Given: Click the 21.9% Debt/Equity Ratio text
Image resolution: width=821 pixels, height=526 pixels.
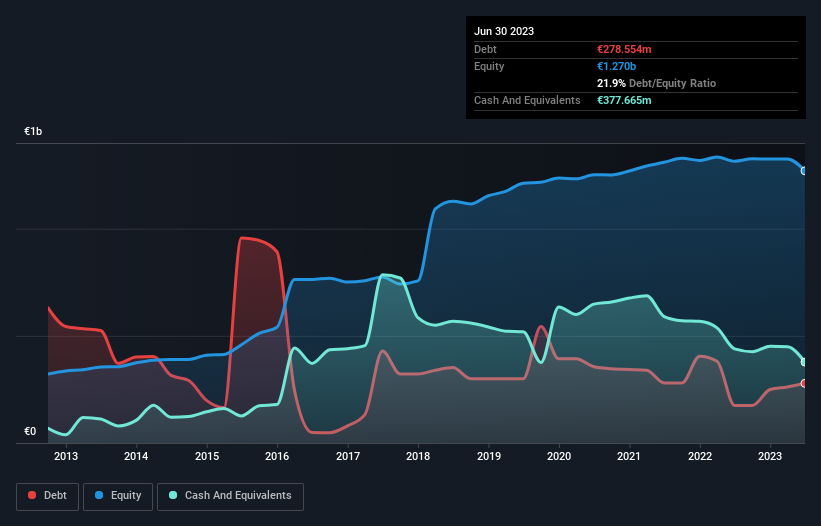Looking at the screenshot, I should (x=657, y=83).
